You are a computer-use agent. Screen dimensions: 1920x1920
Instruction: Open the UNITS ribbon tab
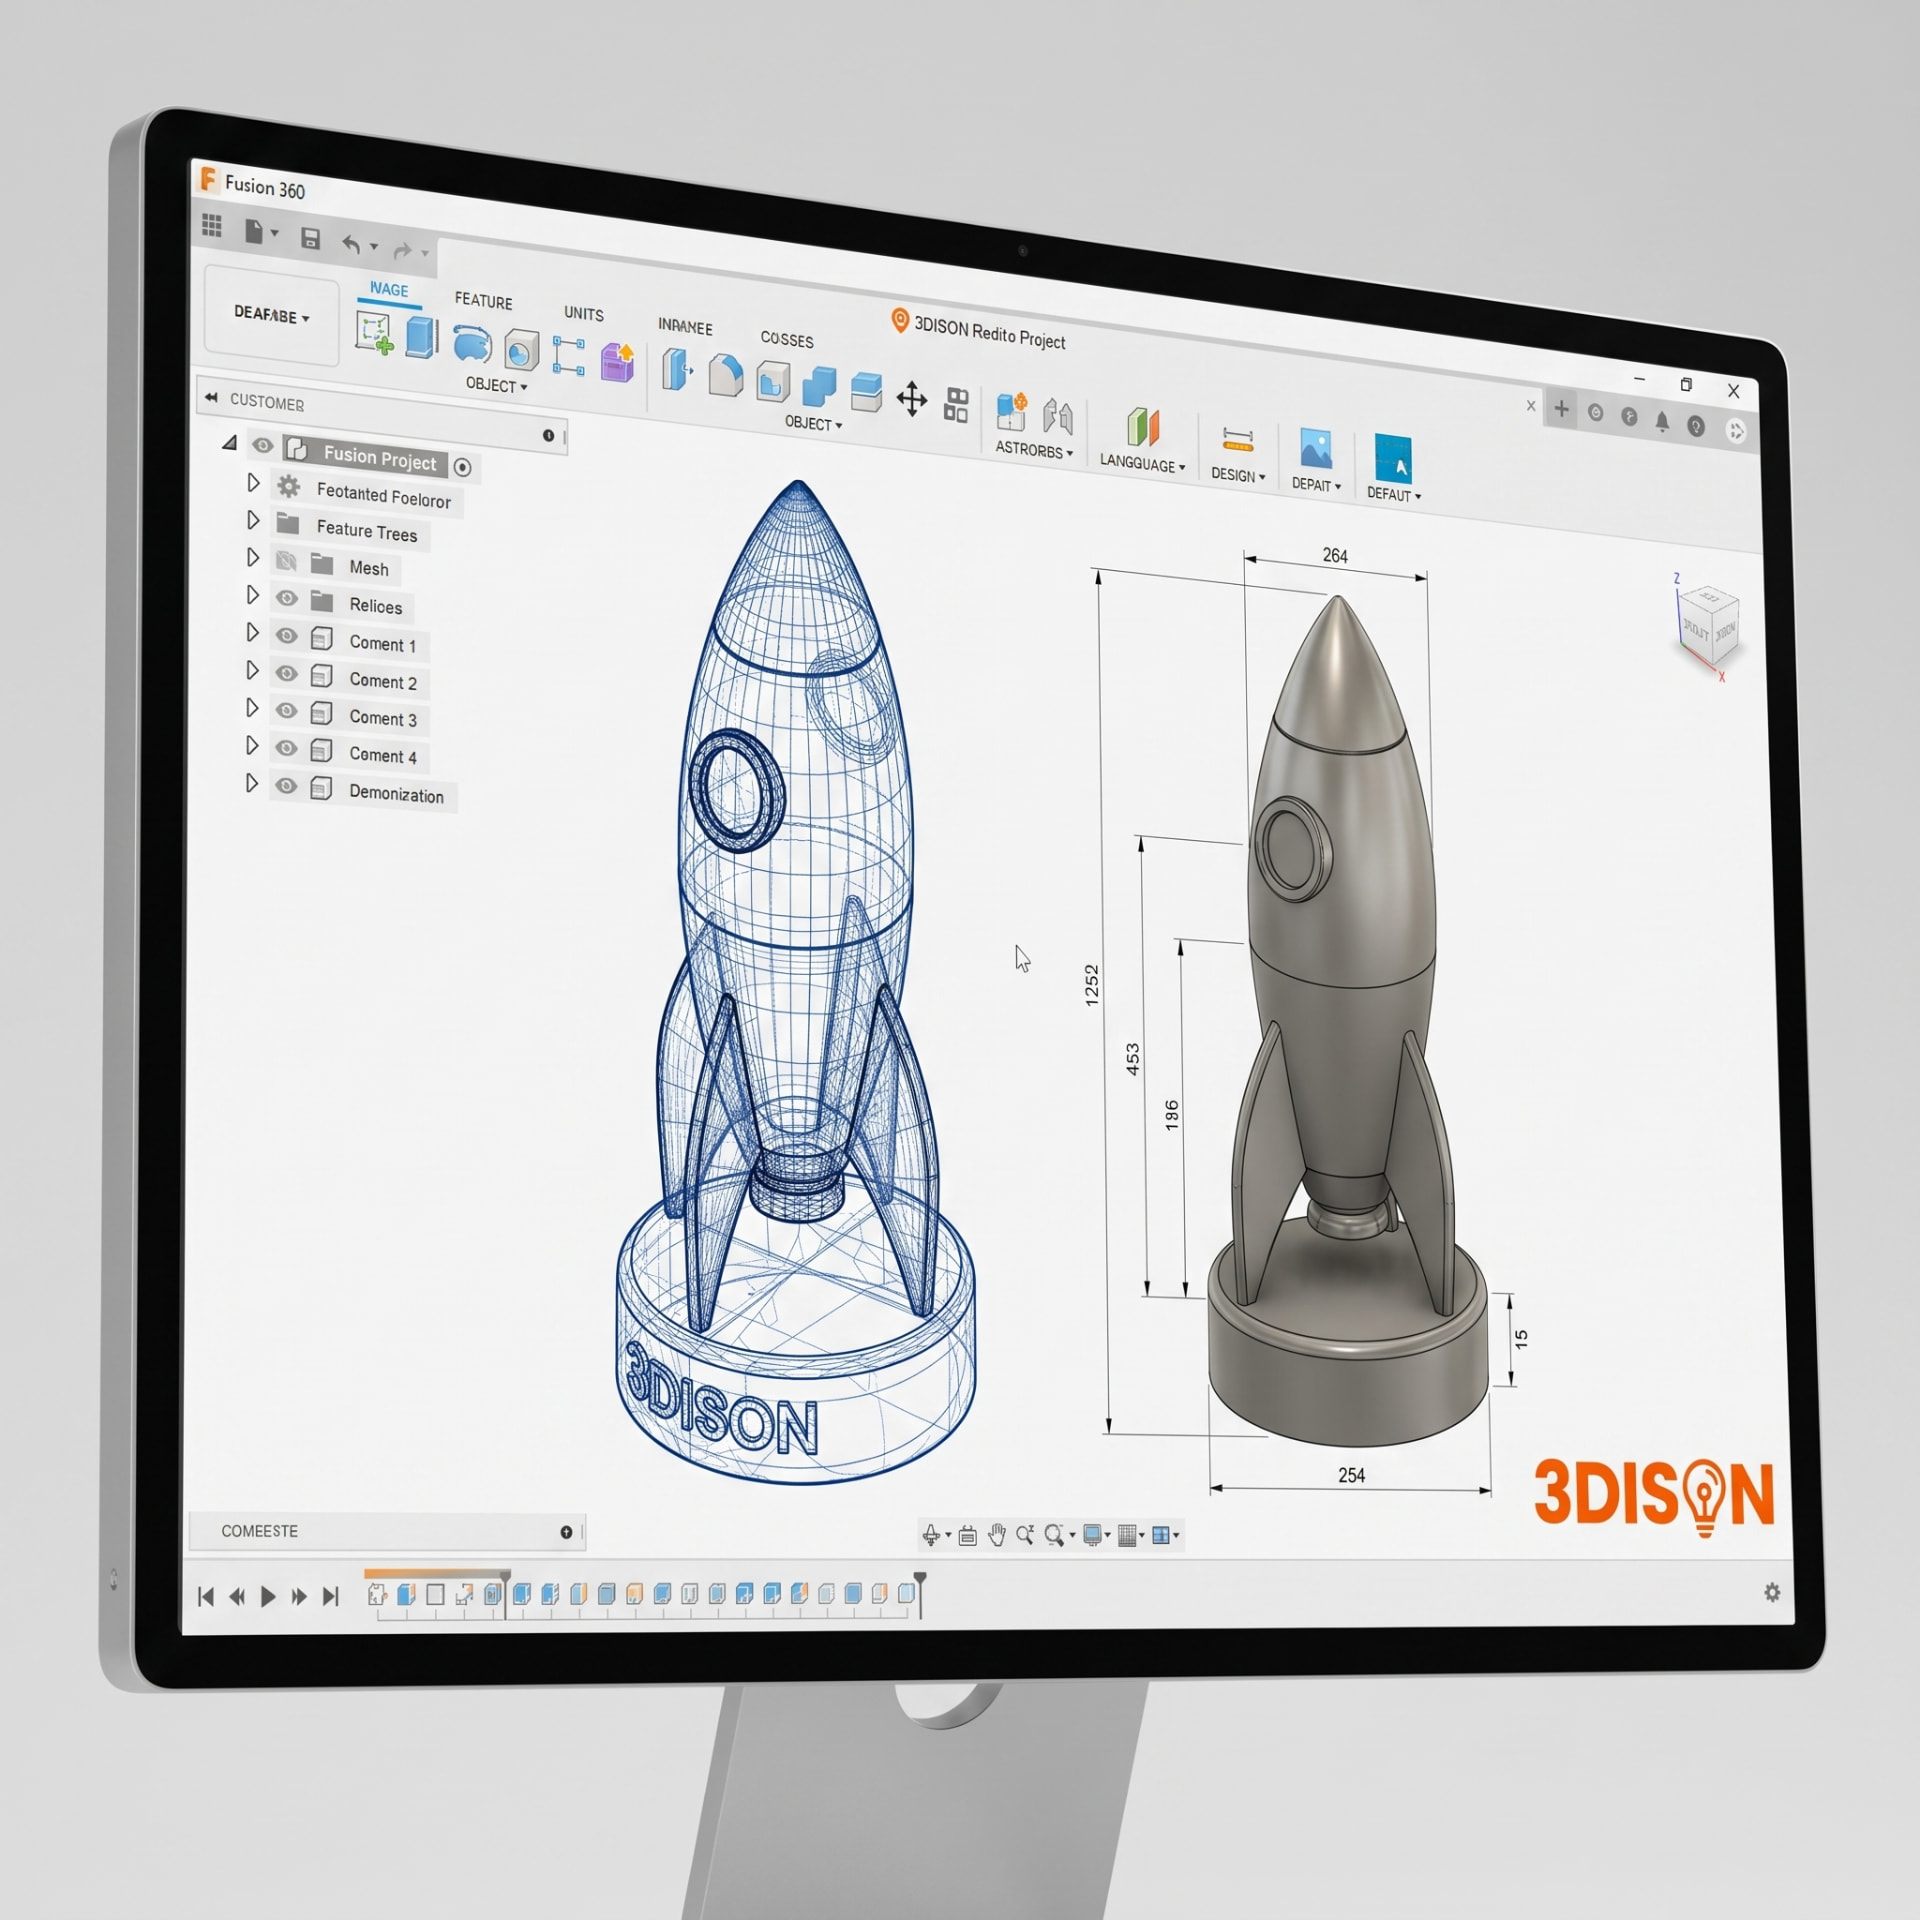584,314
